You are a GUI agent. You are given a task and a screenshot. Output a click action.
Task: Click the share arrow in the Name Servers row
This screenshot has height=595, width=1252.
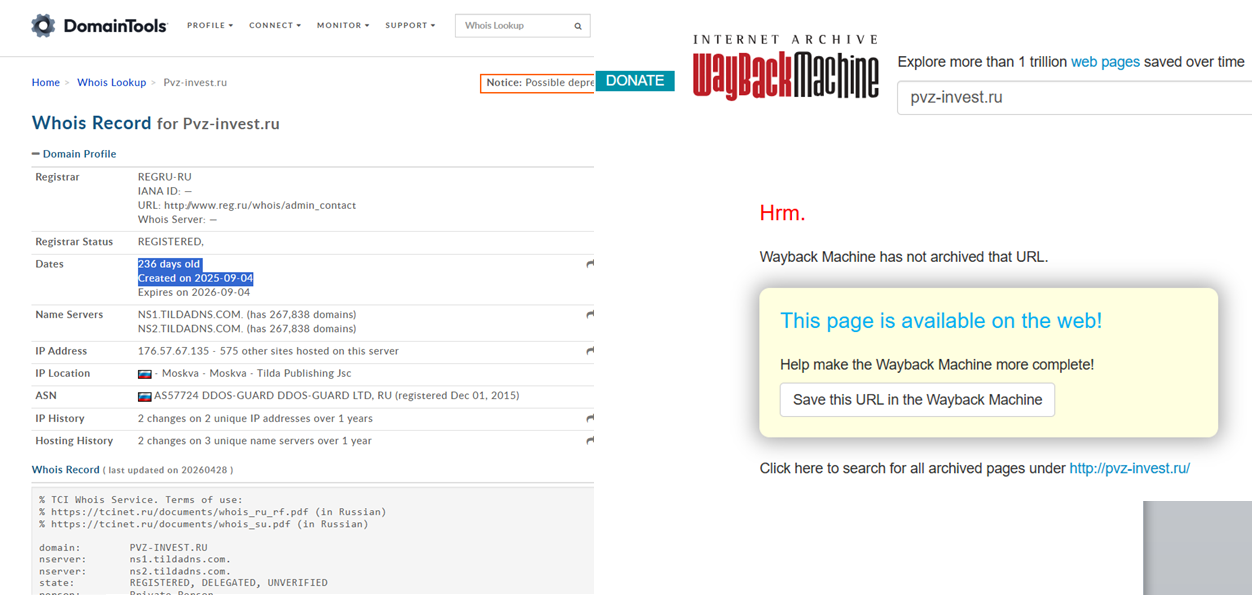point(590,314)
